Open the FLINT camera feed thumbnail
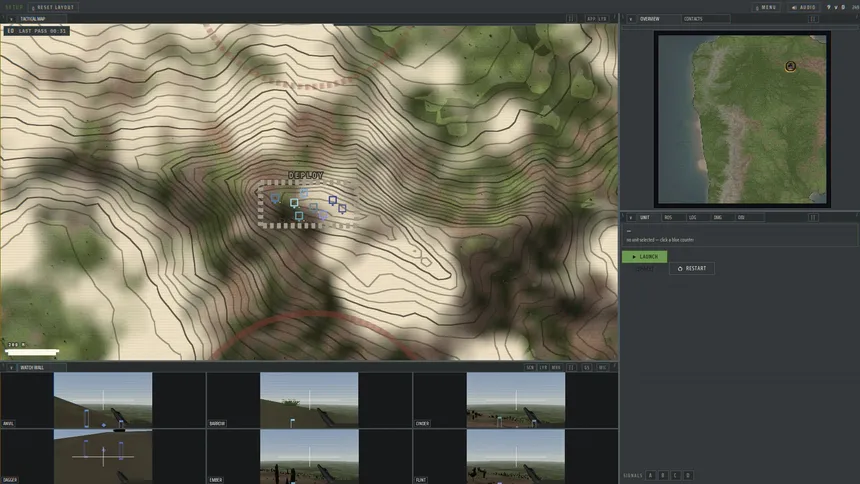The width and height of the screenshot is (860, 484). [x=516, y=457]
